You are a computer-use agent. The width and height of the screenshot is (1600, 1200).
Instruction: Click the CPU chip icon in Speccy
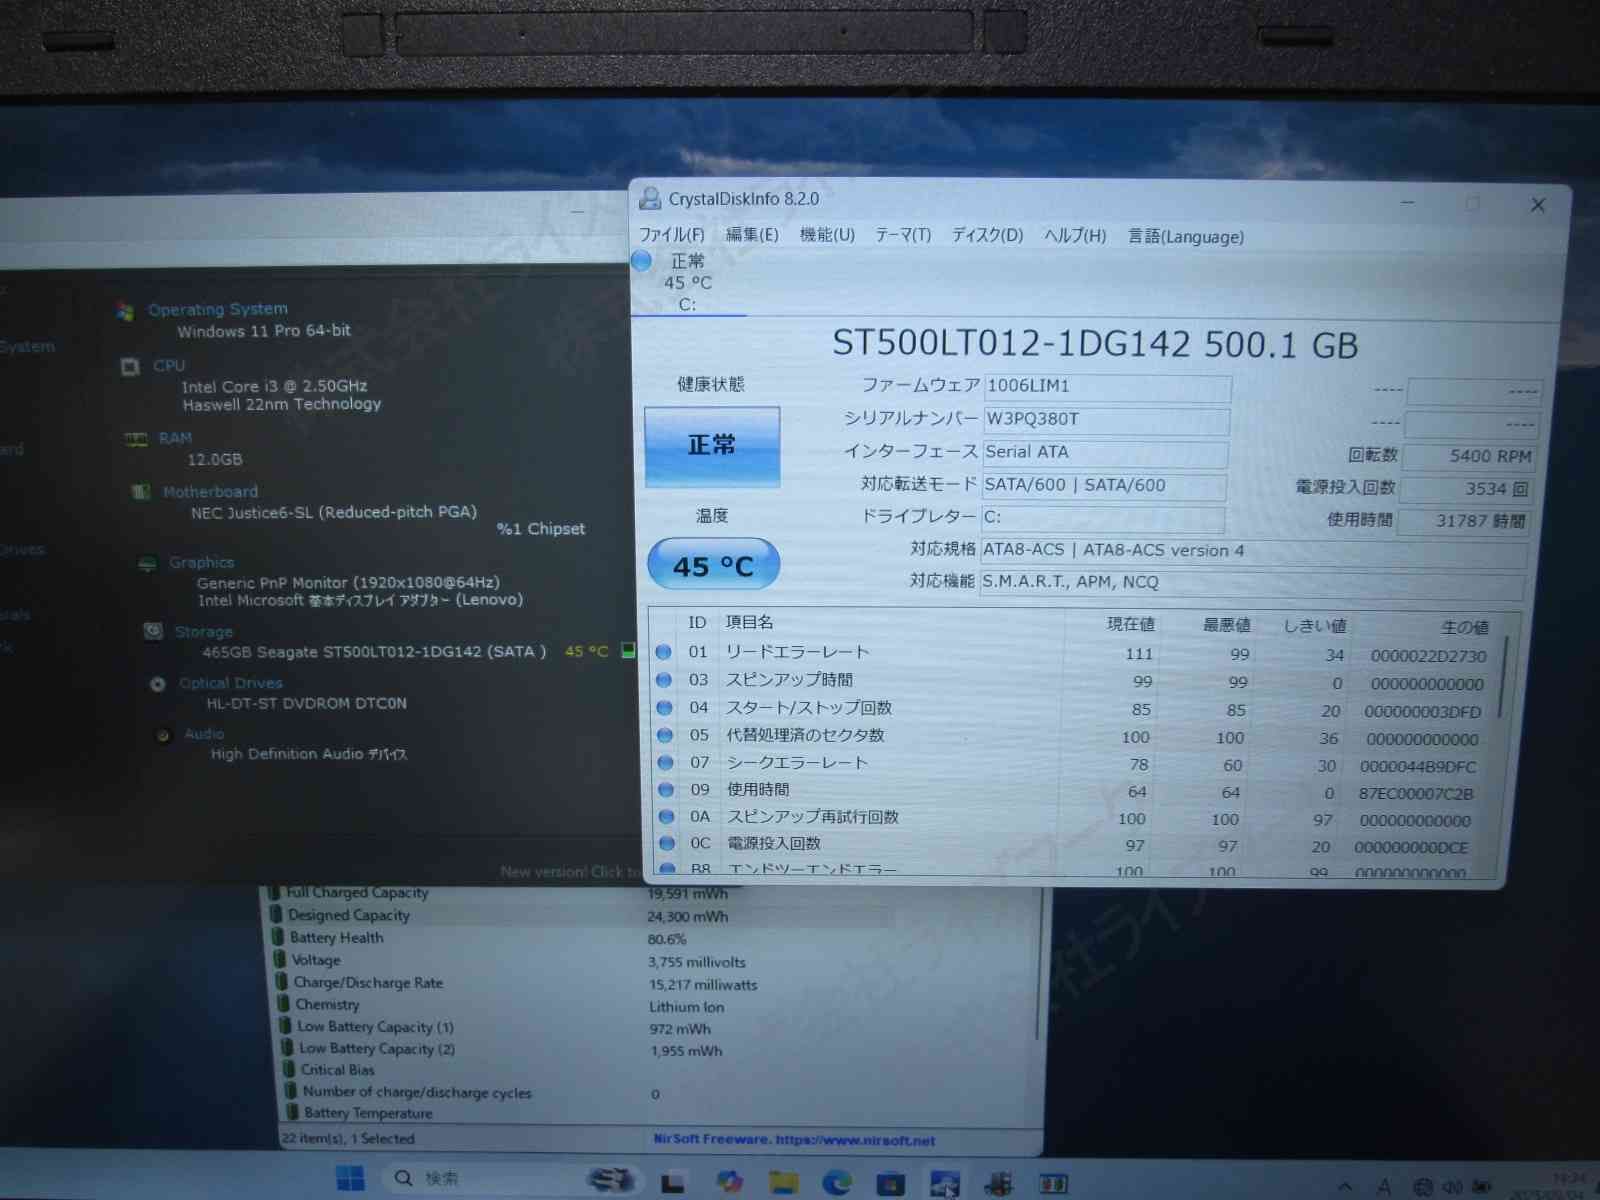click(130, 367)
